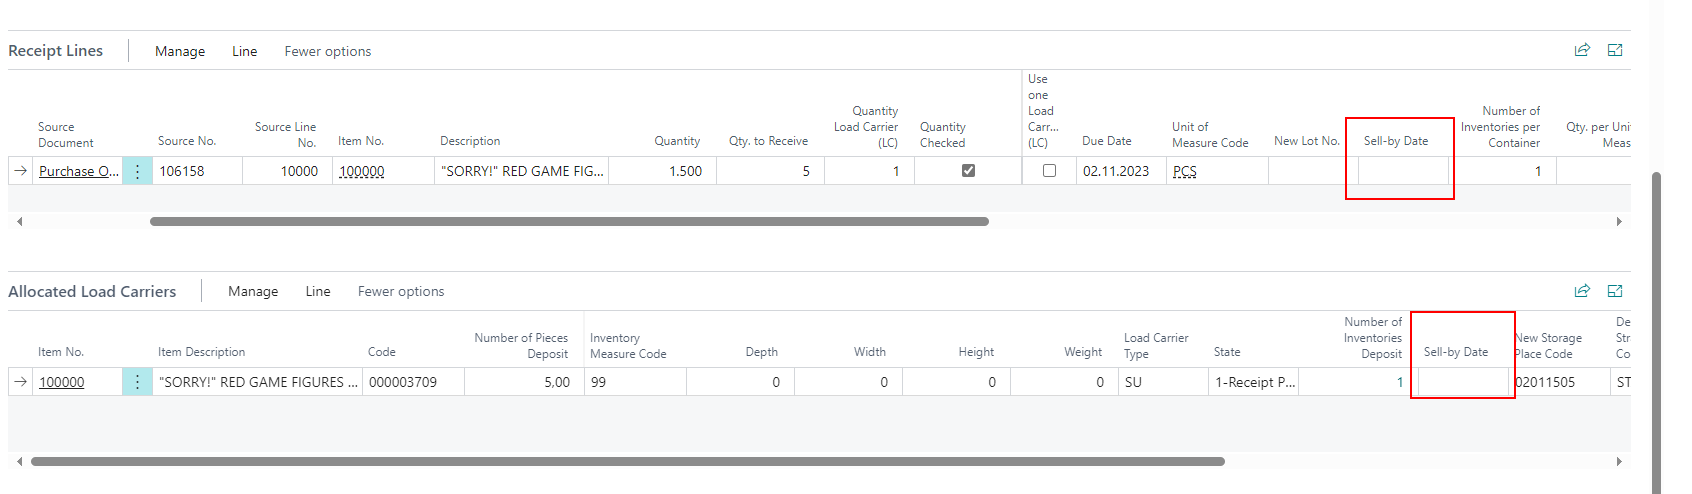
Task: Uncheck the Quantity Checked checkbox
Action: pyautogui.click(x=968, y=171)
